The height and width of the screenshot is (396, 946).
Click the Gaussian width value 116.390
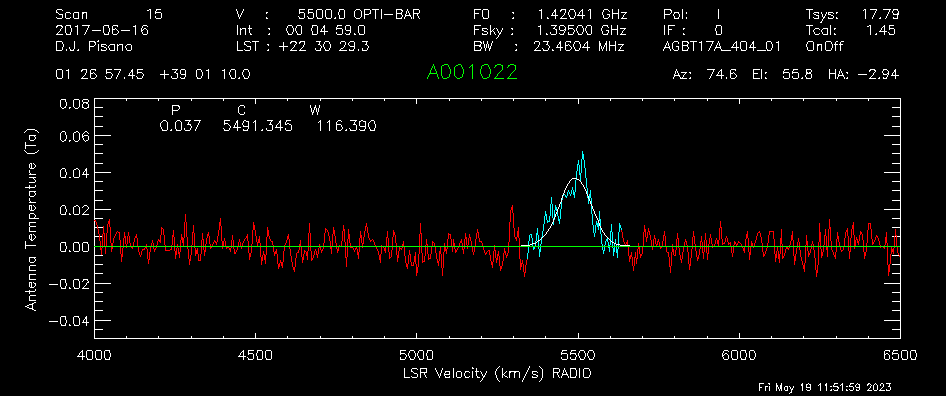click(x=347, y=126)
